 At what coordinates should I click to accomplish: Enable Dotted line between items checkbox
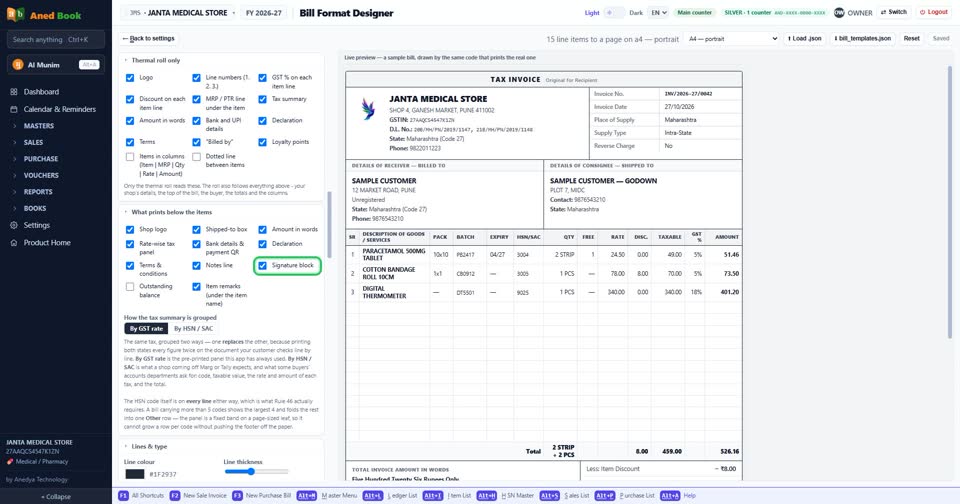click(x=196, y=157)
